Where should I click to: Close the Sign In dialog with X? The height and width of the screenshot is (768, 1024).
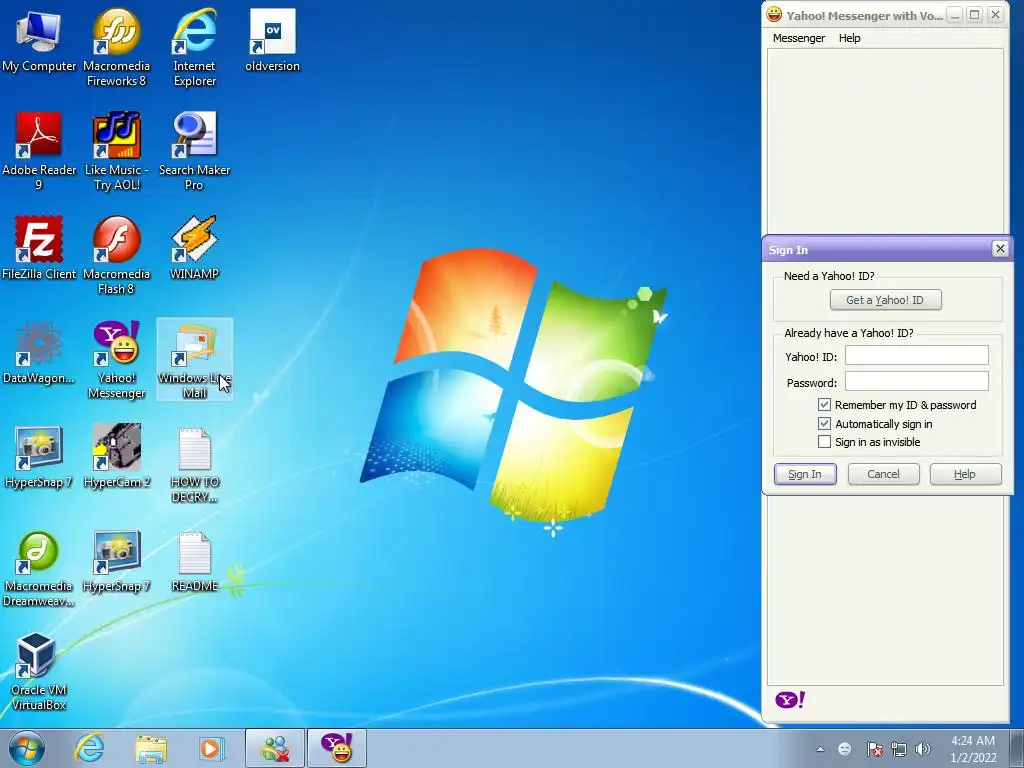tap(999, 249)
